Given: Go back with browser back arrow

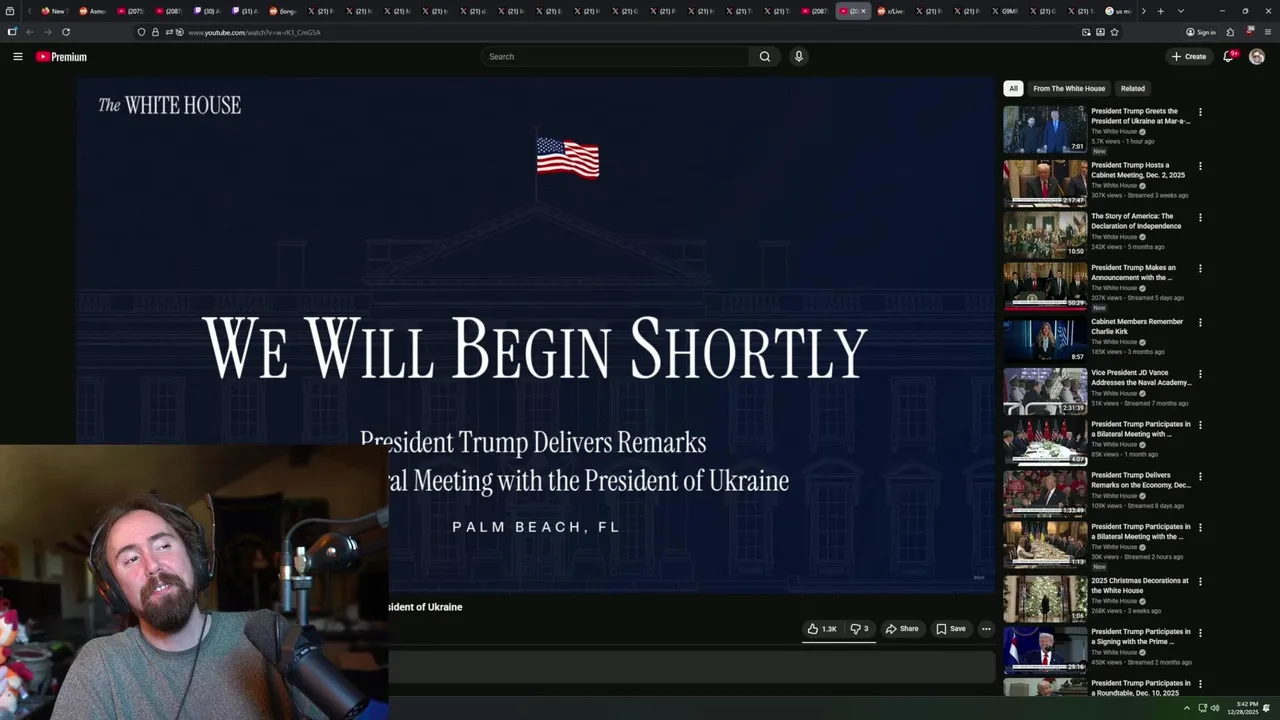Looking at the screenshot, I should point(29,32).
